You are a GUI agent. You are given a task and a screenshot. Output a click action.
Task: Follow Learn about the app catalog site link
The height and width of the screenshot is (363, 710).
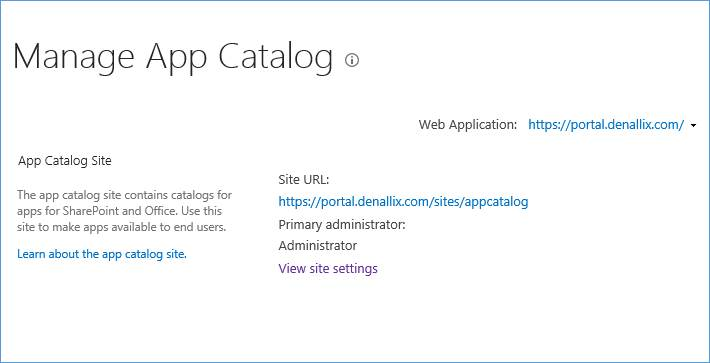pyautogui.click(x=102, y=254)
